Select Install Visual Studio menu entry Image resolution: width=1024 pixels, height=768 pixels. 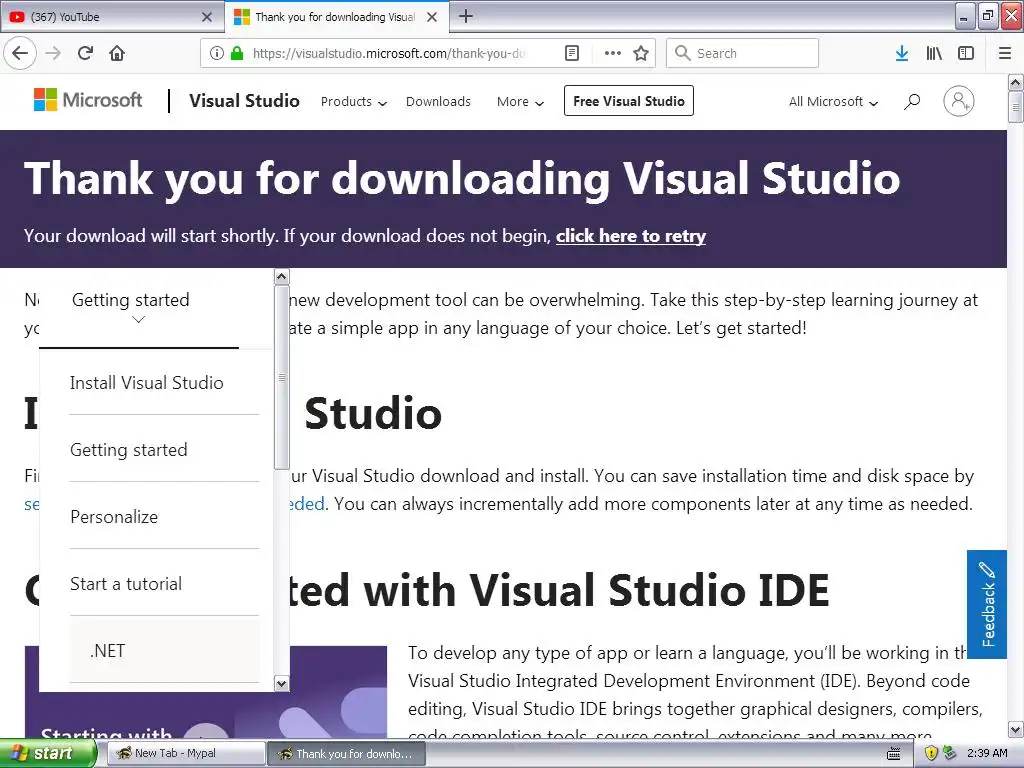[147, 383]
